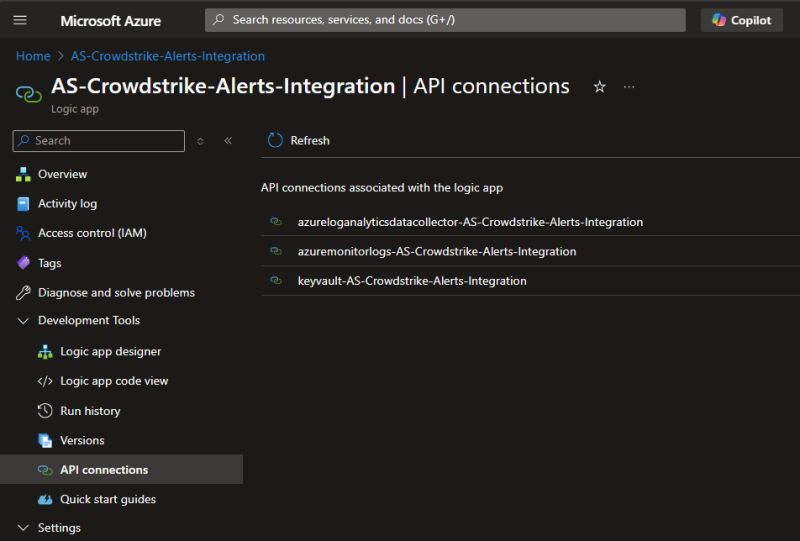Click the search magnifier in top bar

point(219,20)
